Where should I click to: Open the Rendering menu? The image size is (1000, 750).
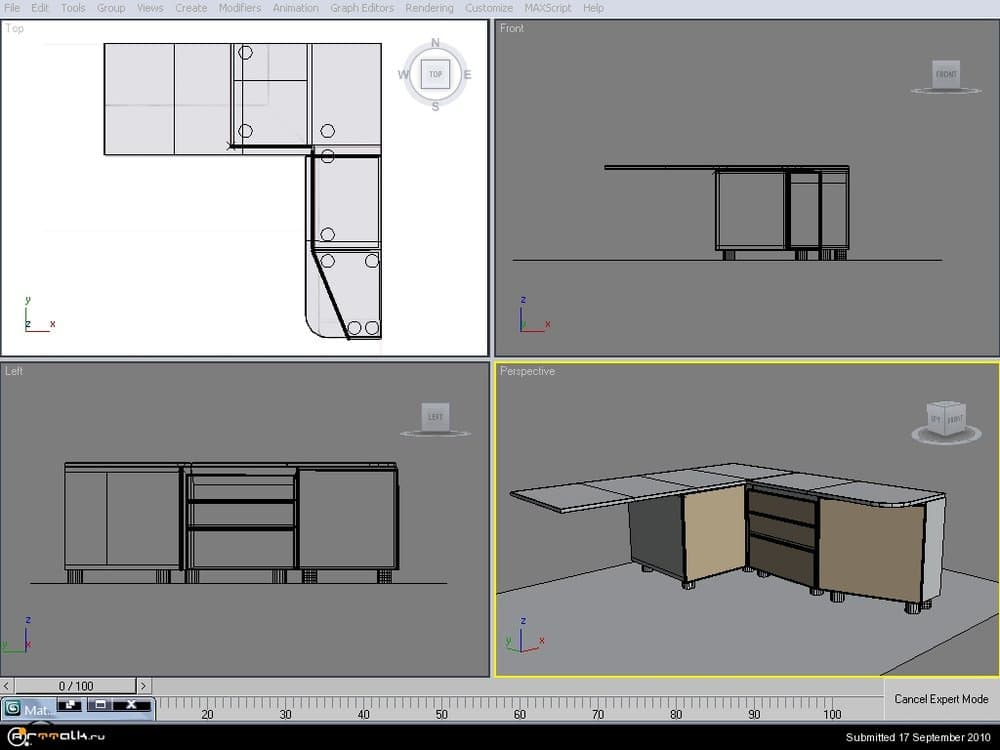click(x=431, y=8)
